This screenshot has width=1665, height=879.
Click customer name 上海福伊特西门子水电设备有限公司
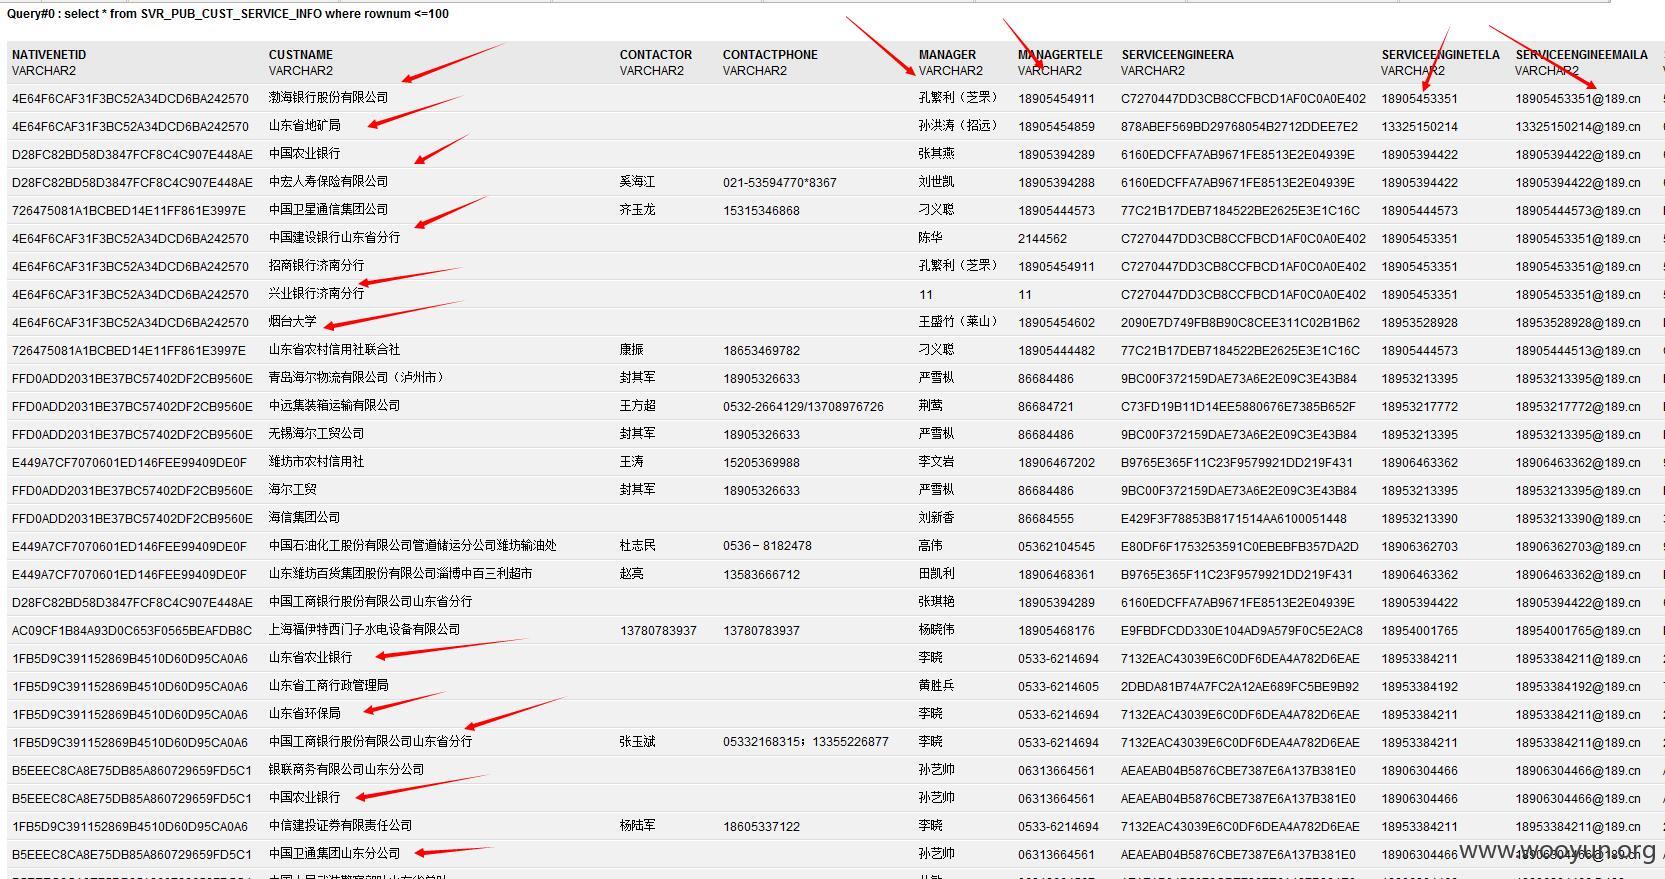click(364, 629)
